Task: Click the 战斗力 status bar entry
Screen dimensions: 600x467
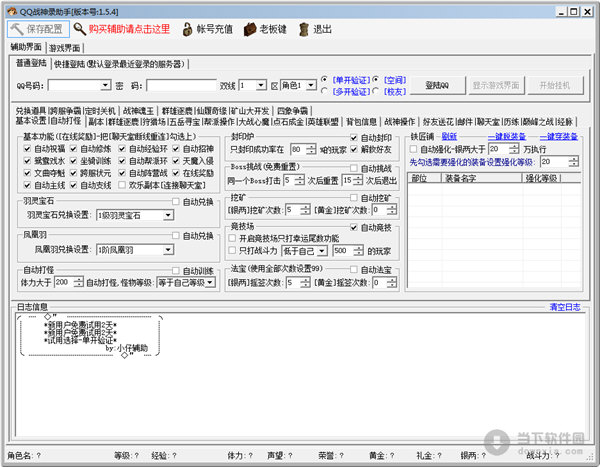Action: (x=543, y=455)
